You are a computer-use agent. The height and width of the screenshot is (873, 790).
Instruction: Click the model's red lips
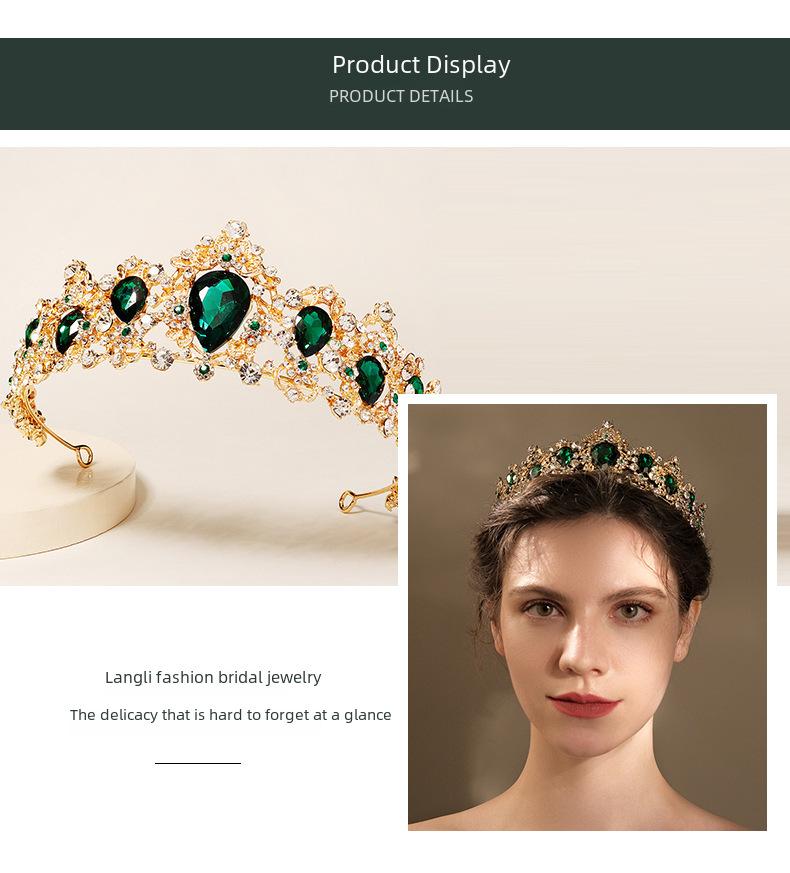(x=583, y=705)
